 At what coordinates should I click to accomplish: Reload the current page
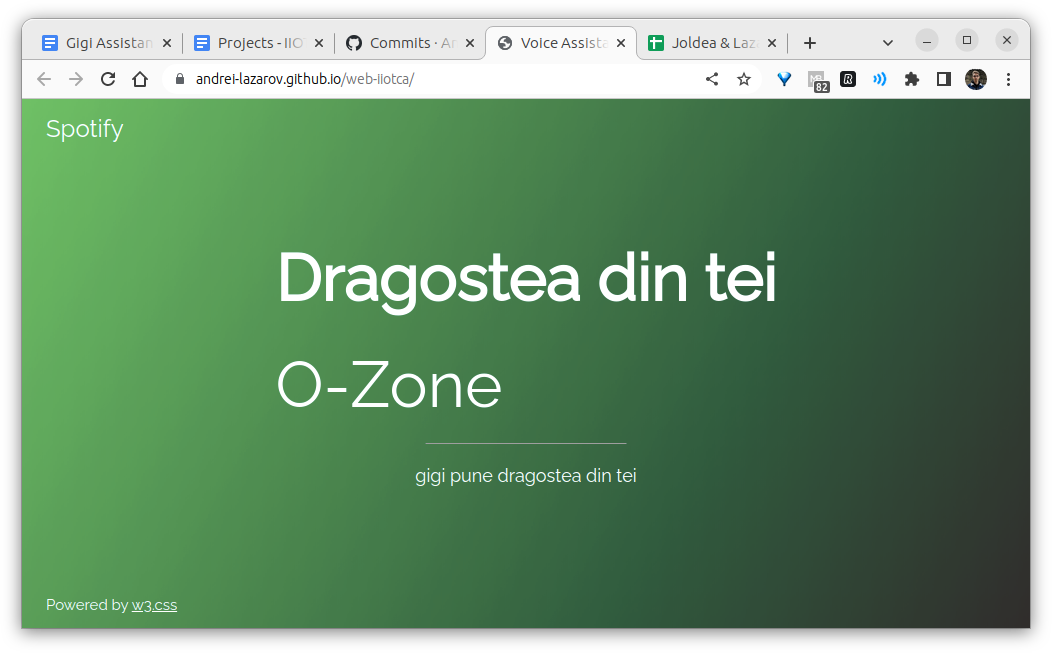(x=108, y=79)
